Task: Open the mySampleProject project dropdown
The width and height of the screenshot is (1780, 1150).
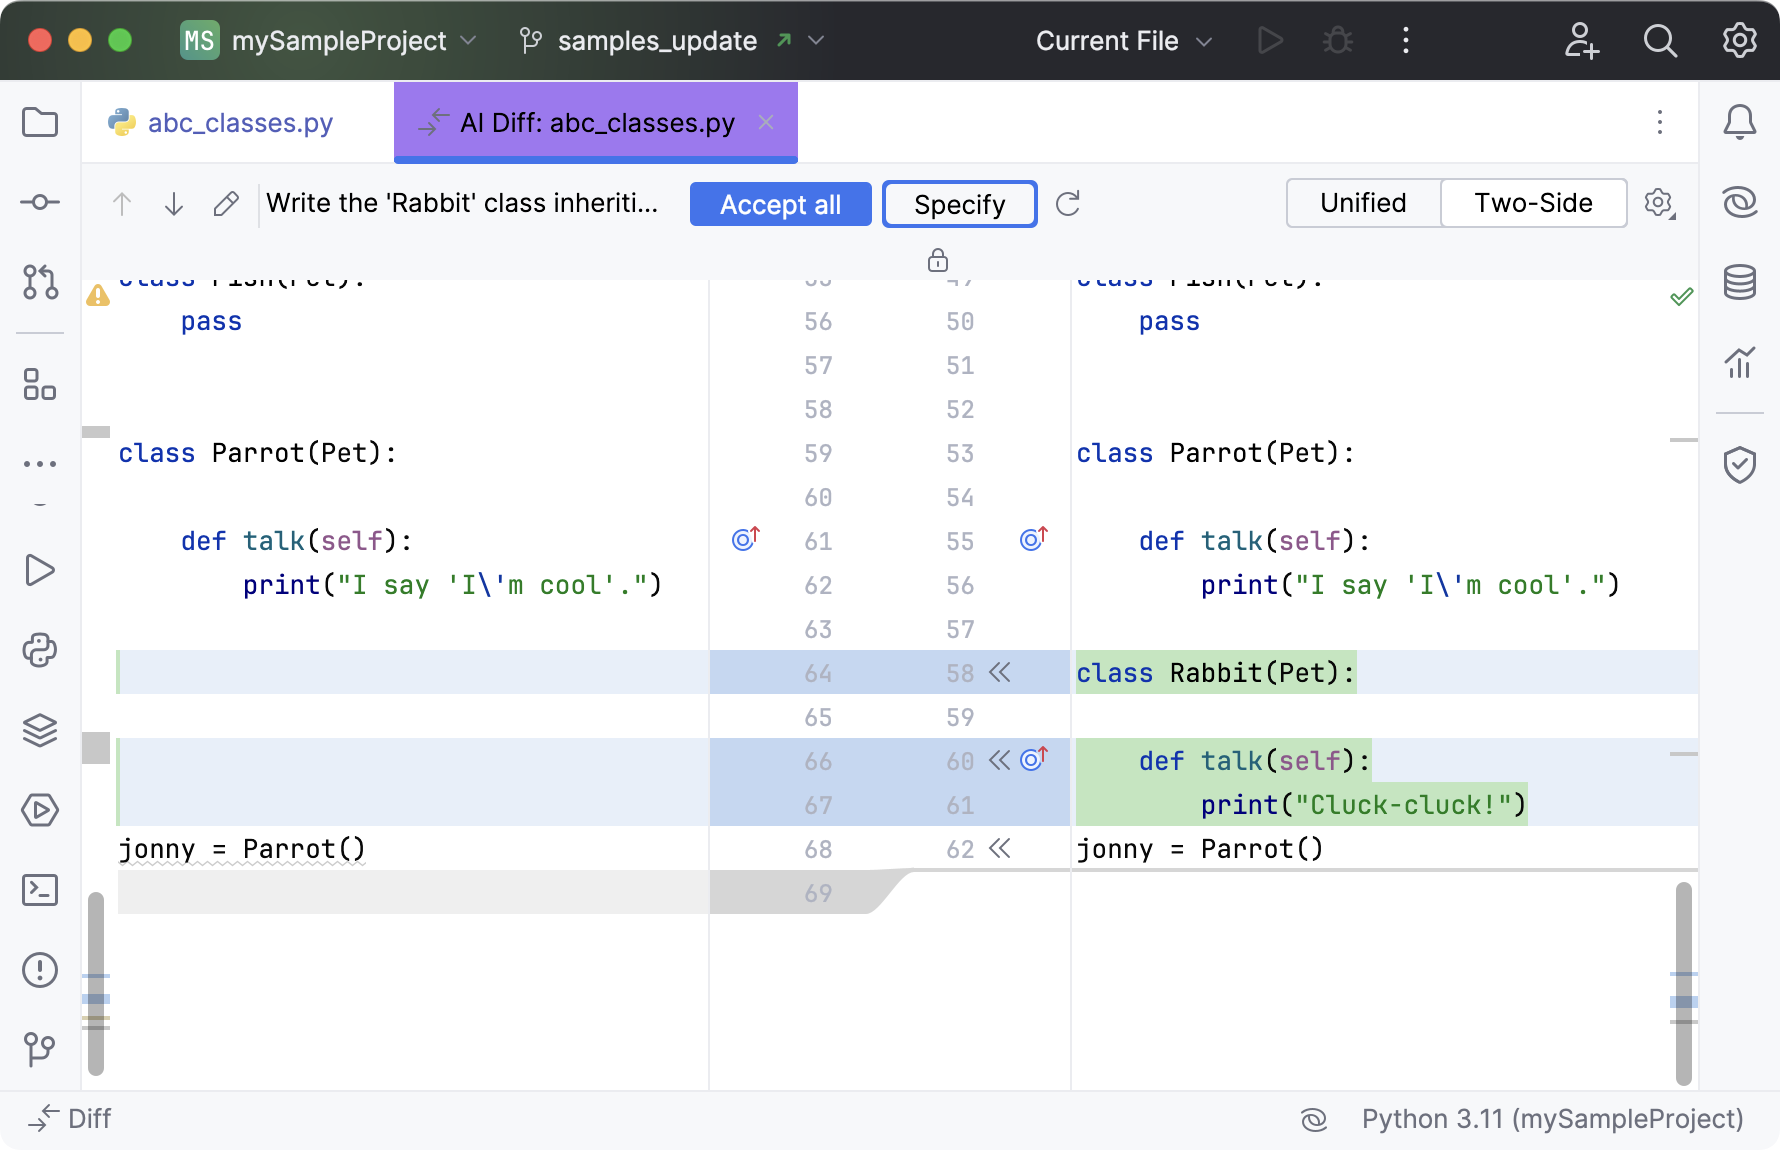Action: pos(329,40)
